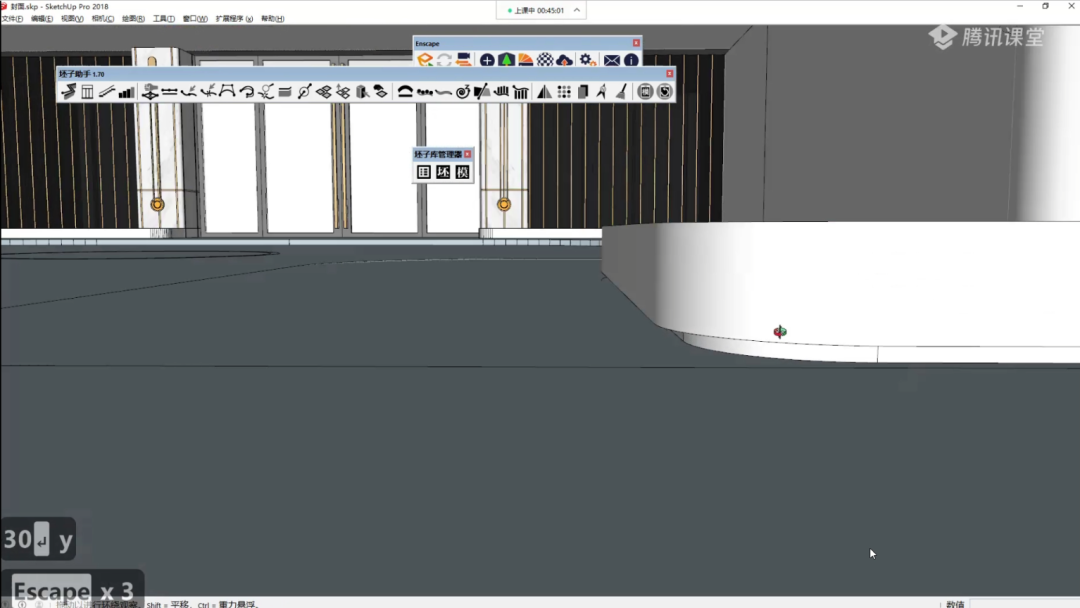Click the 上课中 00:45:01 class timer
The width and height of the screenshot is (1080, 608).
(x=536, y=10)
